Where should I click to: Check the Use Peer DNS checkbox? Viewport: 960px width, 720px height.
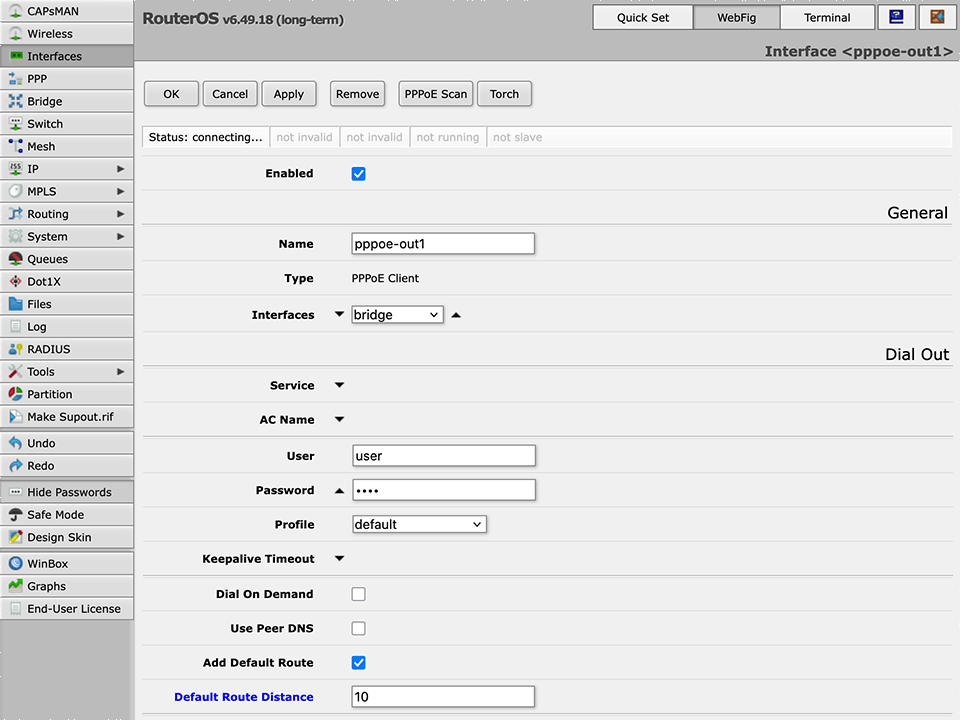pos(358,628)
